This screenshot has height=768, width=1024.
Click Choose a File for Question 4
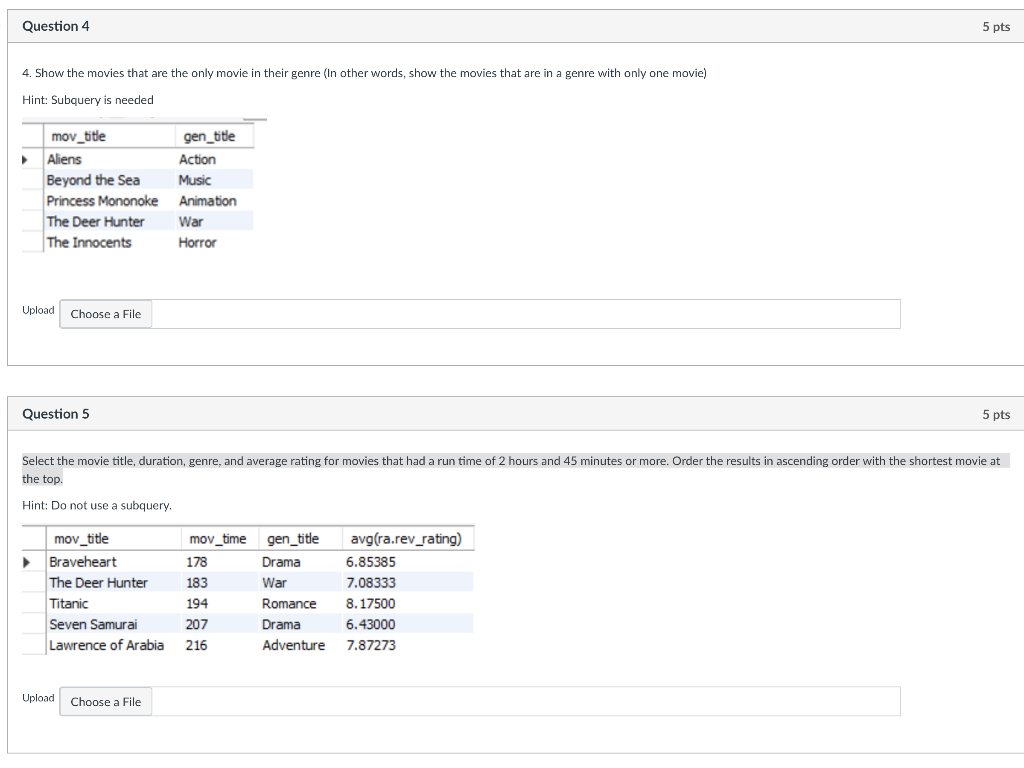click(105, 314)
